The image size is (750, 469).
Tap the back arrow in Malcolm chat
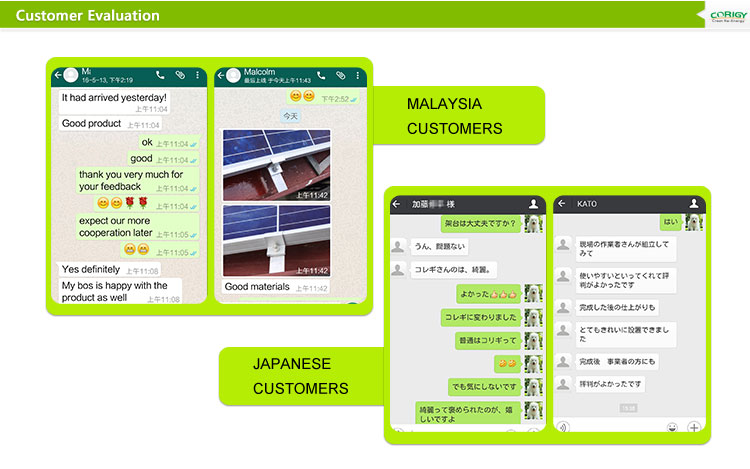(x=221, y=76)
